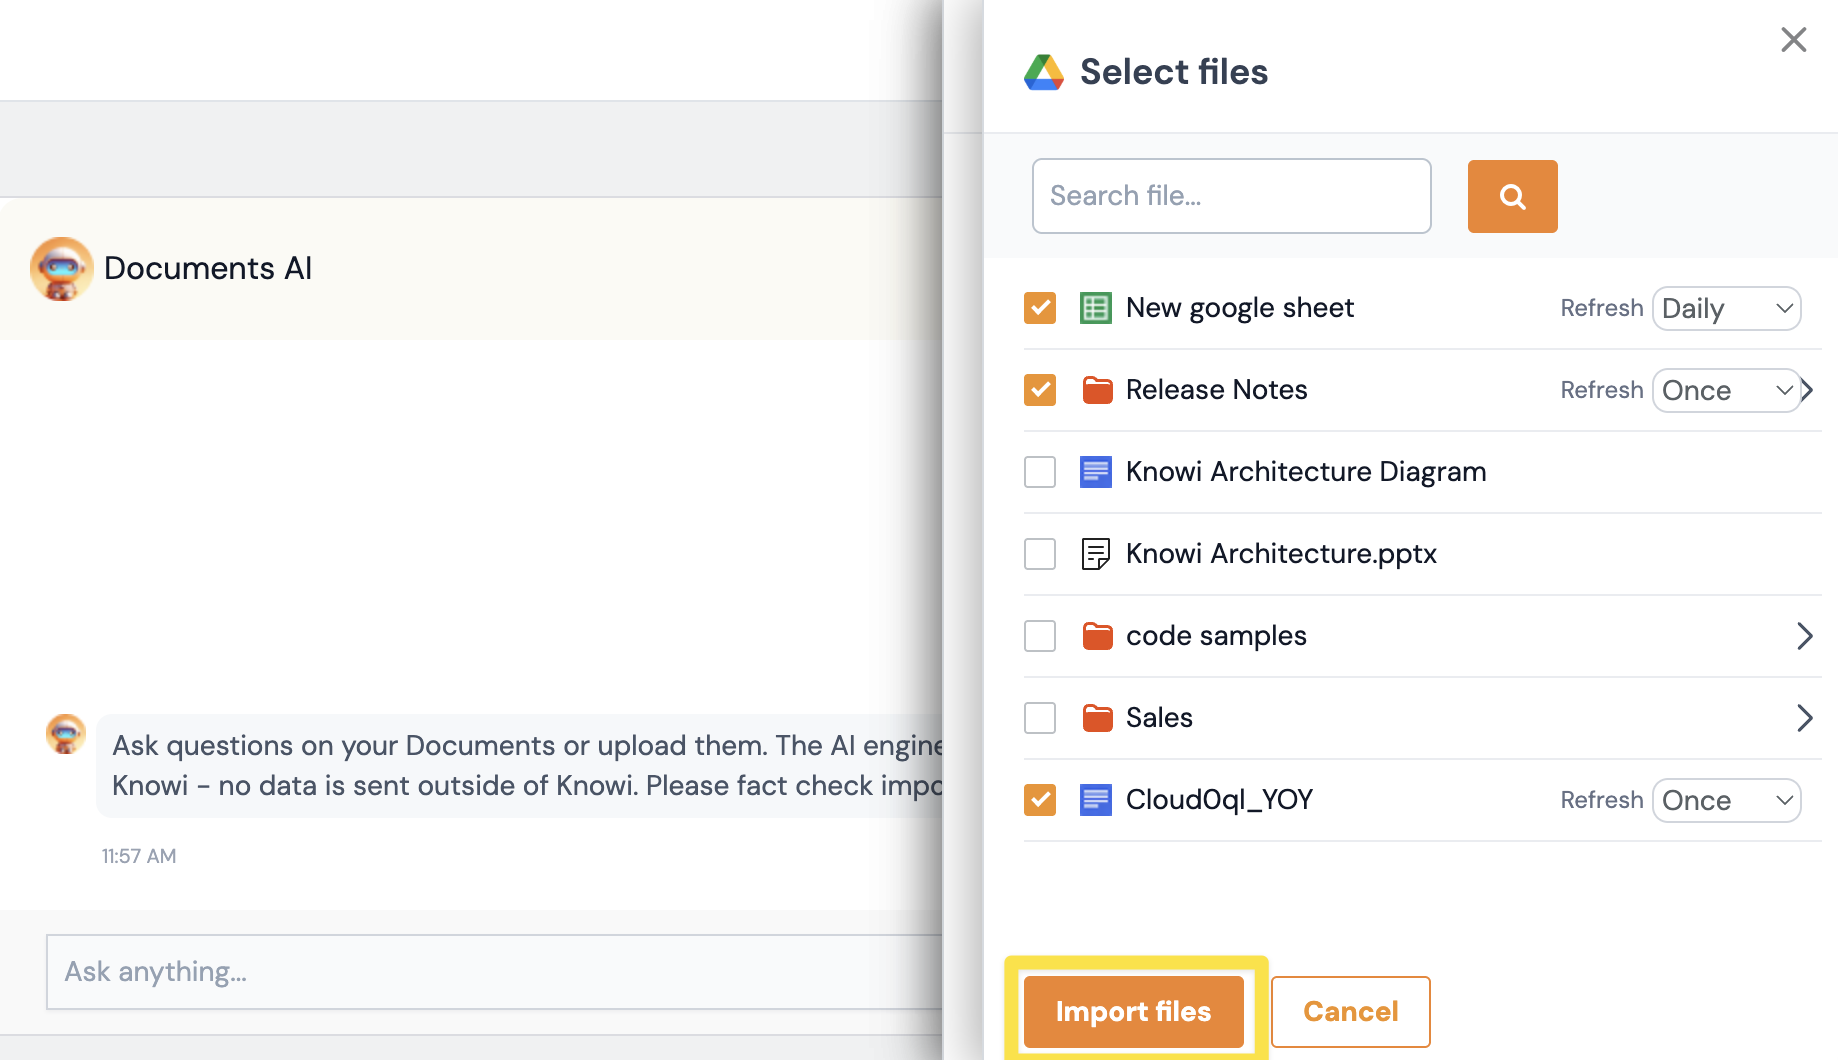
Task: Click the folder icon next to code samples
Action: point(1097,635)
